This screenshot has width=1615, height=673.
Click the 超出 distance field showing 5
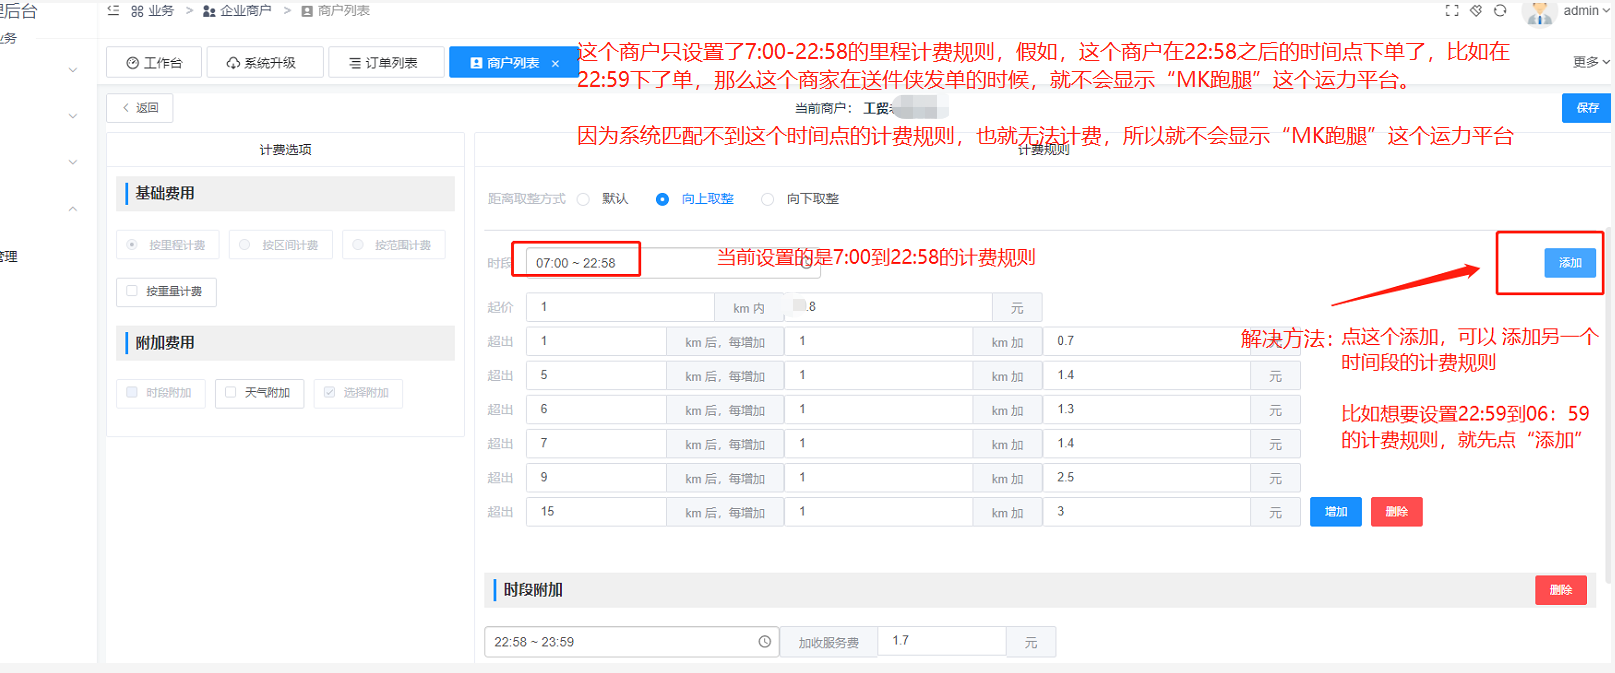(596, 375)
